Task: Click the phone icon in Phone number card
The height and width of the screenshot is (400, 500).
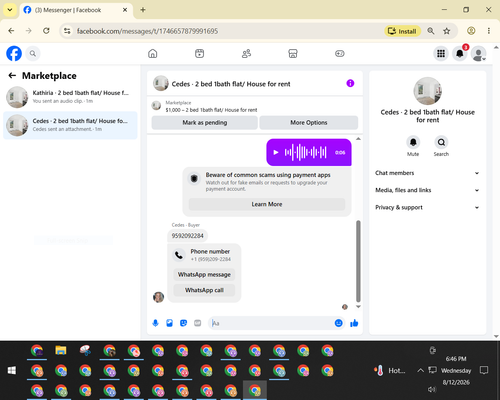Action: tap(179, 255)
